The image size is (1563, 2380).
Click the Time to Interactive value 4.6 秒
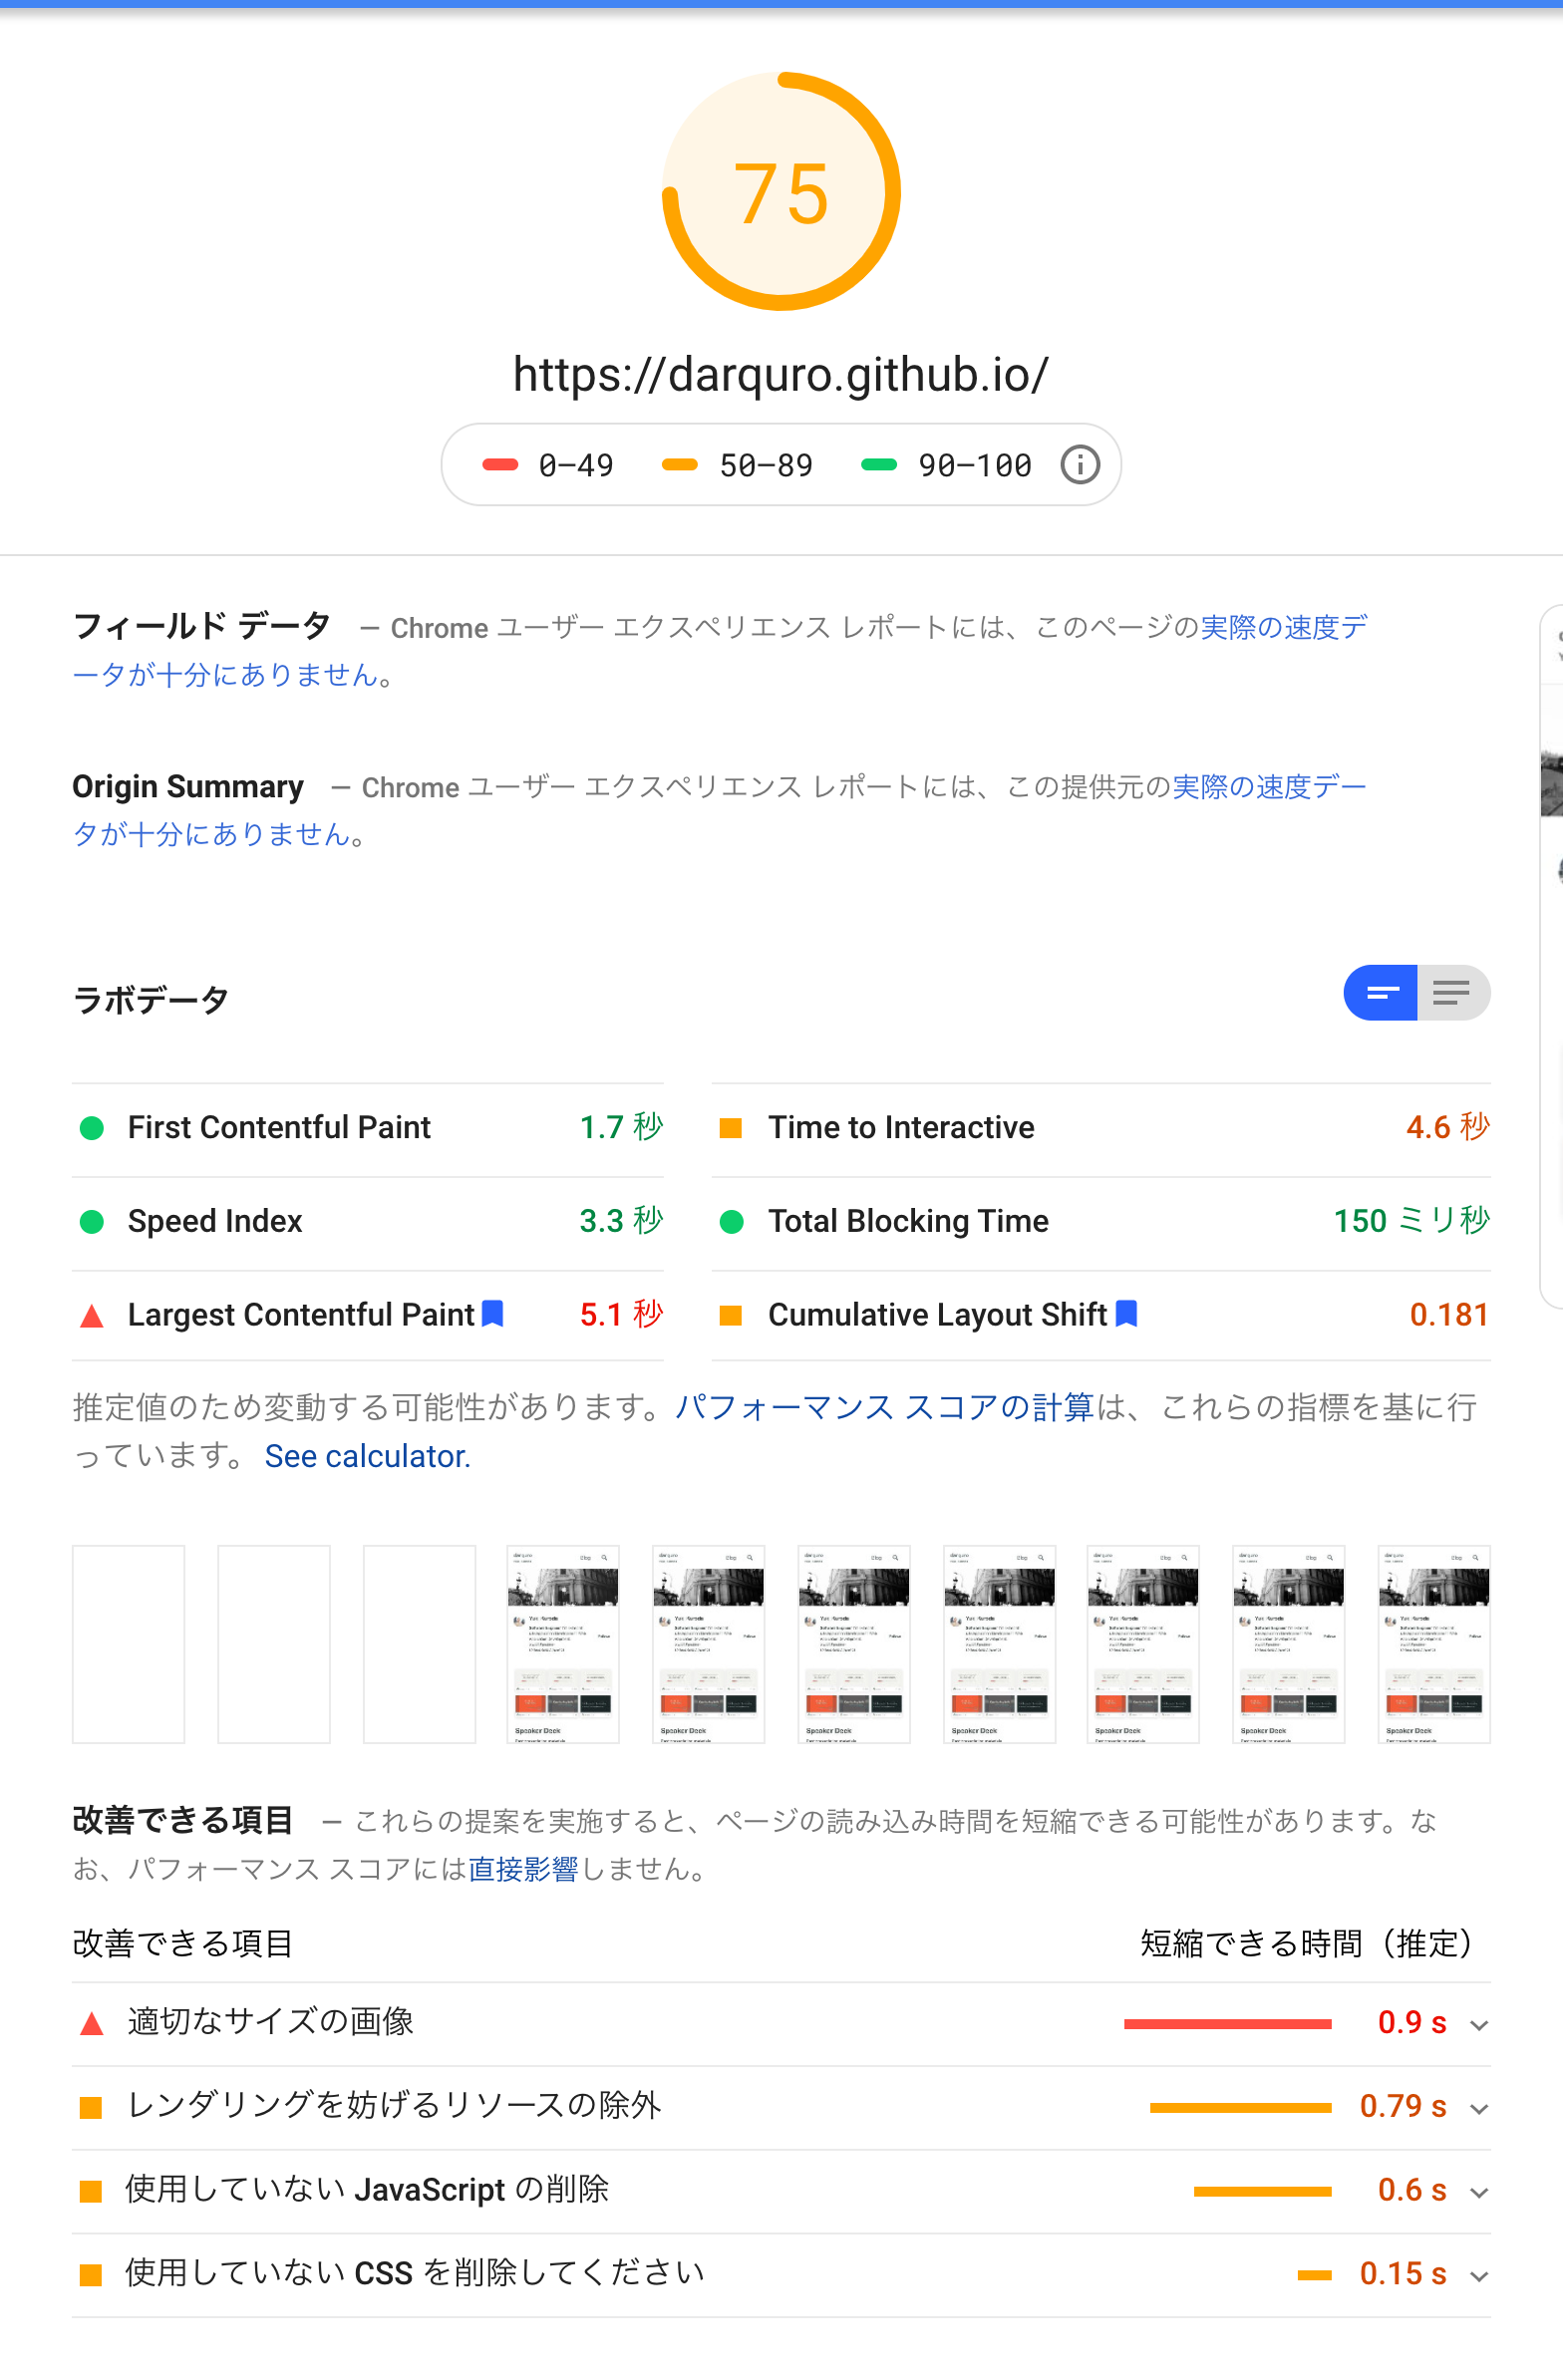[1448, 1127]
